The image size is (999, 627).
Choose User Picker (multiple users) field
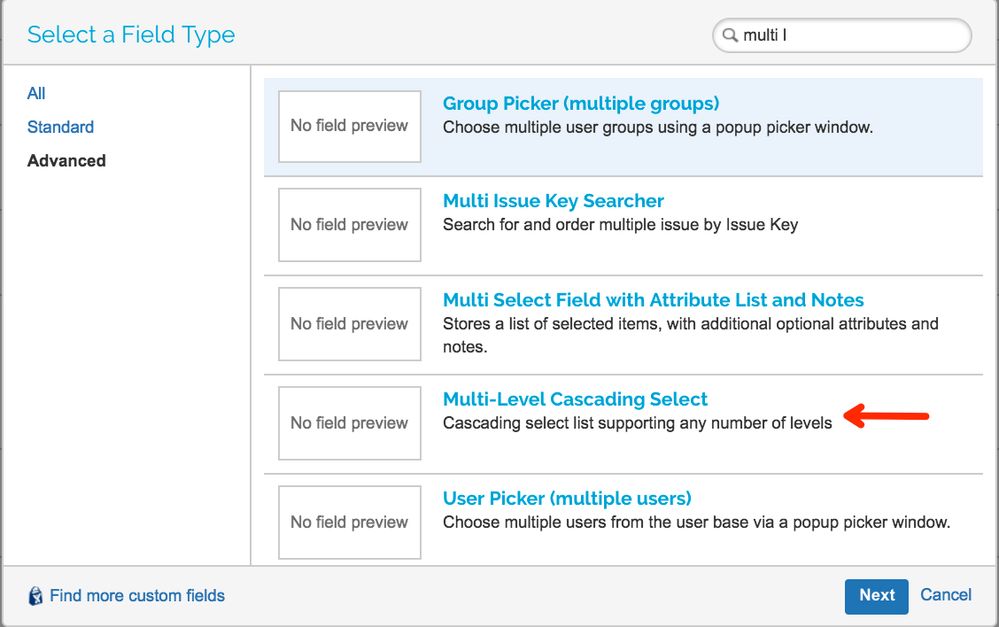tap(567, 498)
